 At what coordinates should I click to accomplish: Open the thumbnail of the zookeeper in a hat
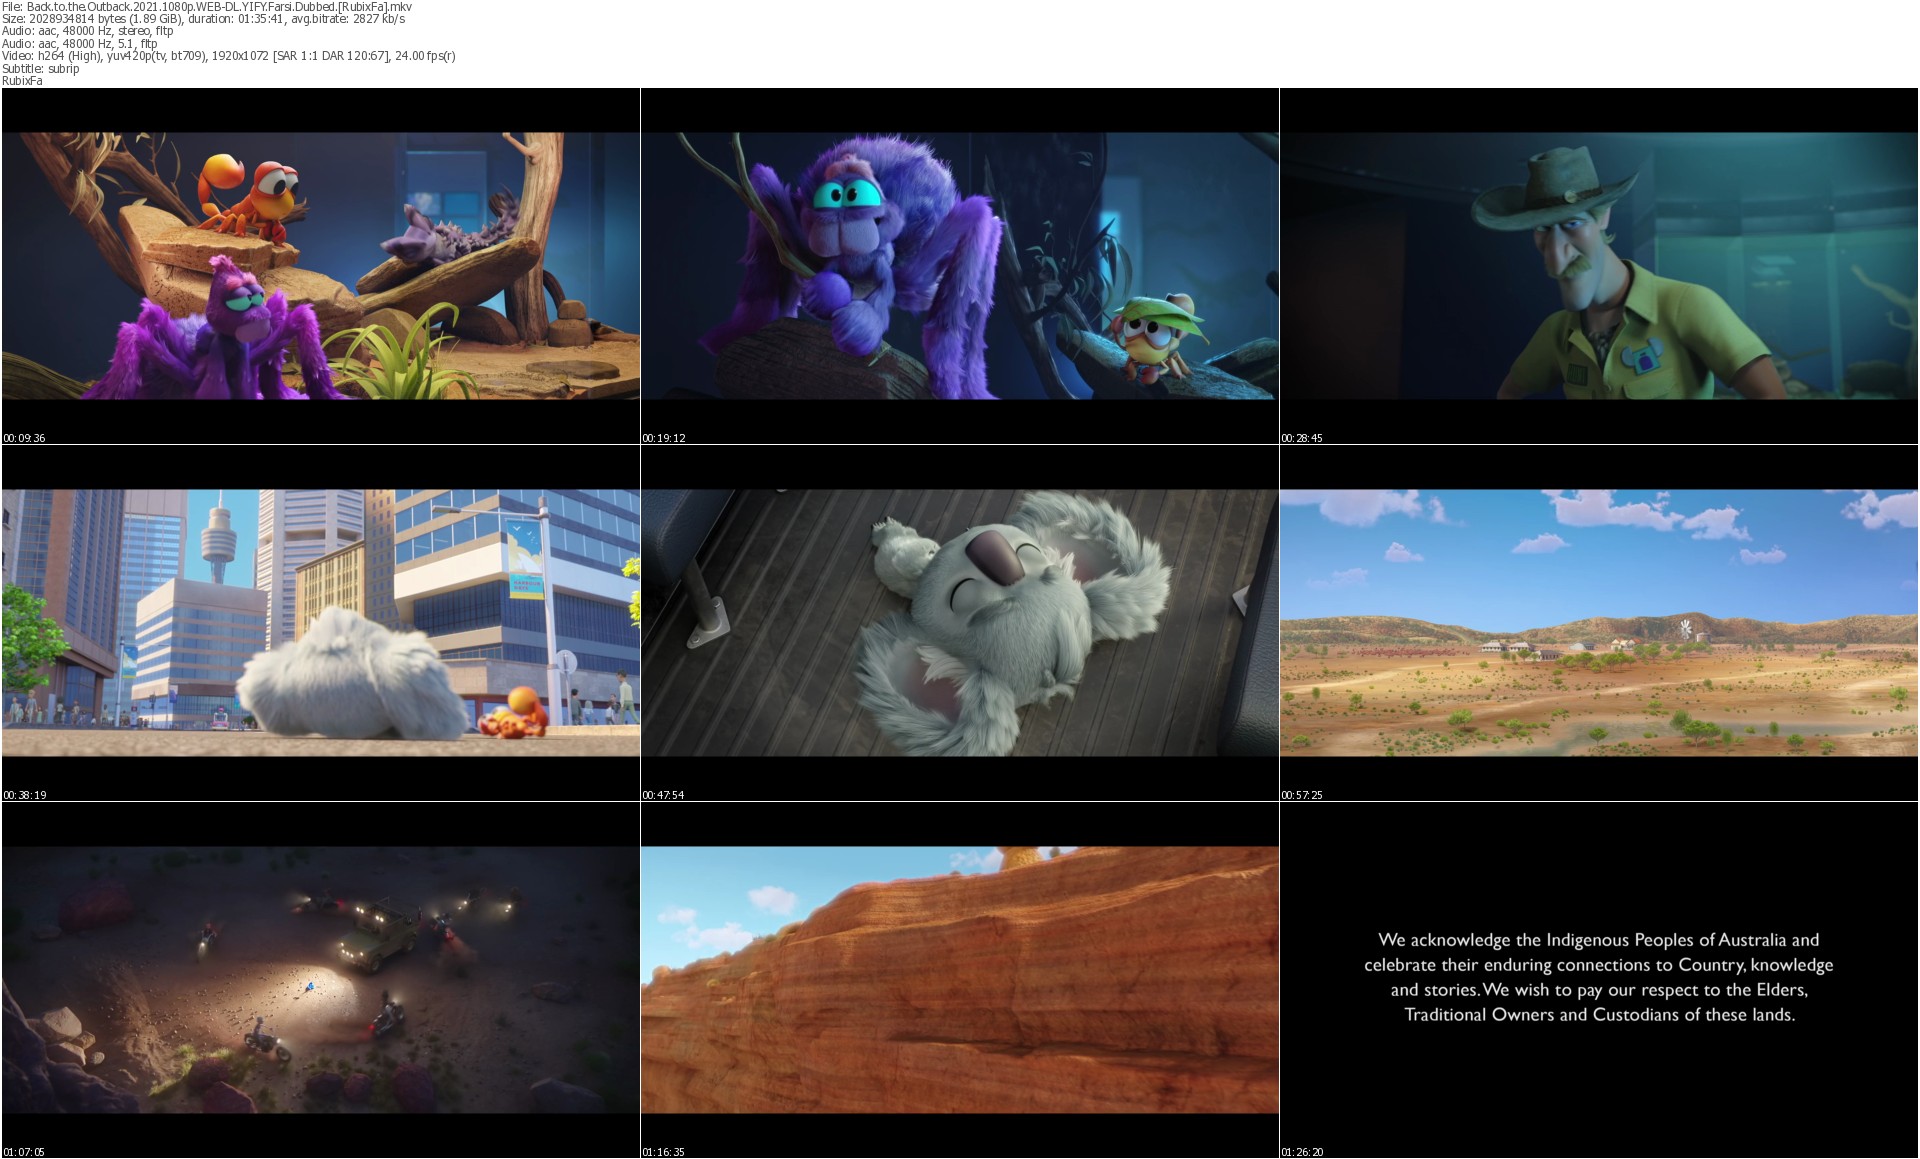[x=1599, y=266]
